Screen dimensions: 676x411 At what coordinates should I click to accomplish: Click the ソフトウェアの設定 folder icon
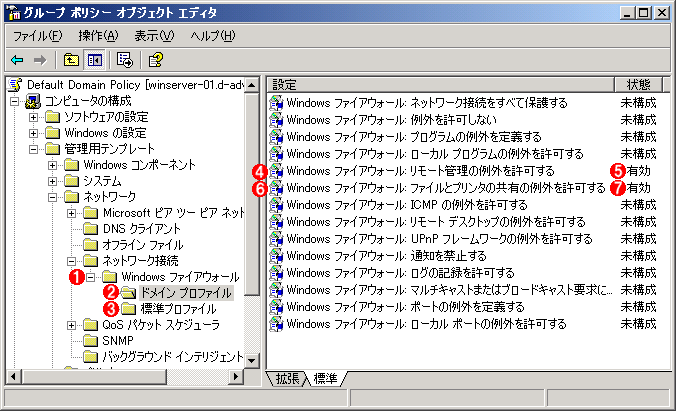coord(53,117)
